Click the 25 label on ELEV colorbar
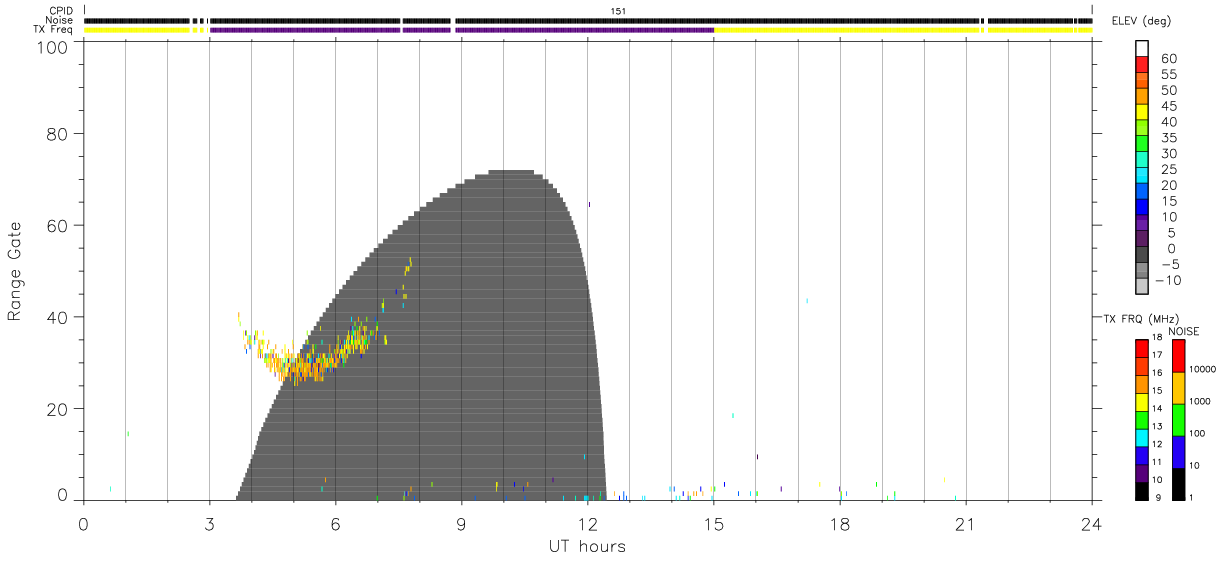This screenshot has height=567, width=1228. pyautogui.click(x=1168, y=170)
